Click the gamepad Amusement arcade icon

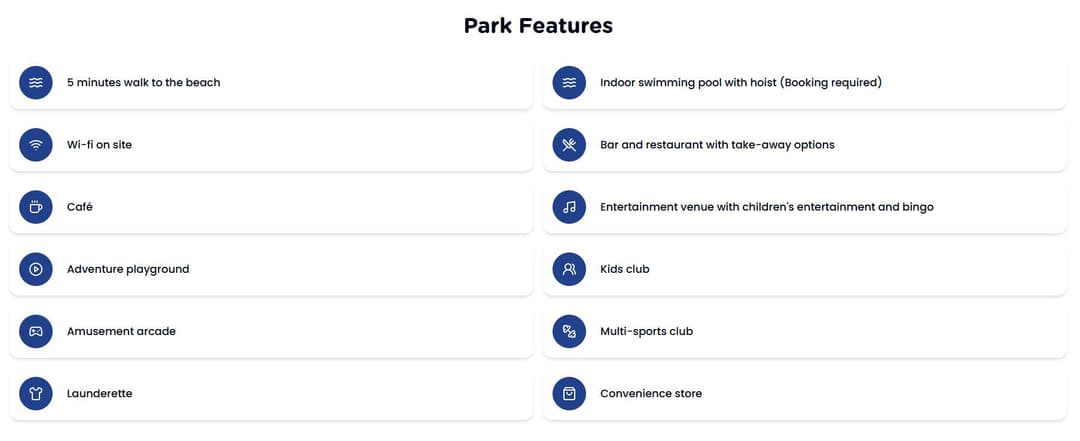point(36,331)
